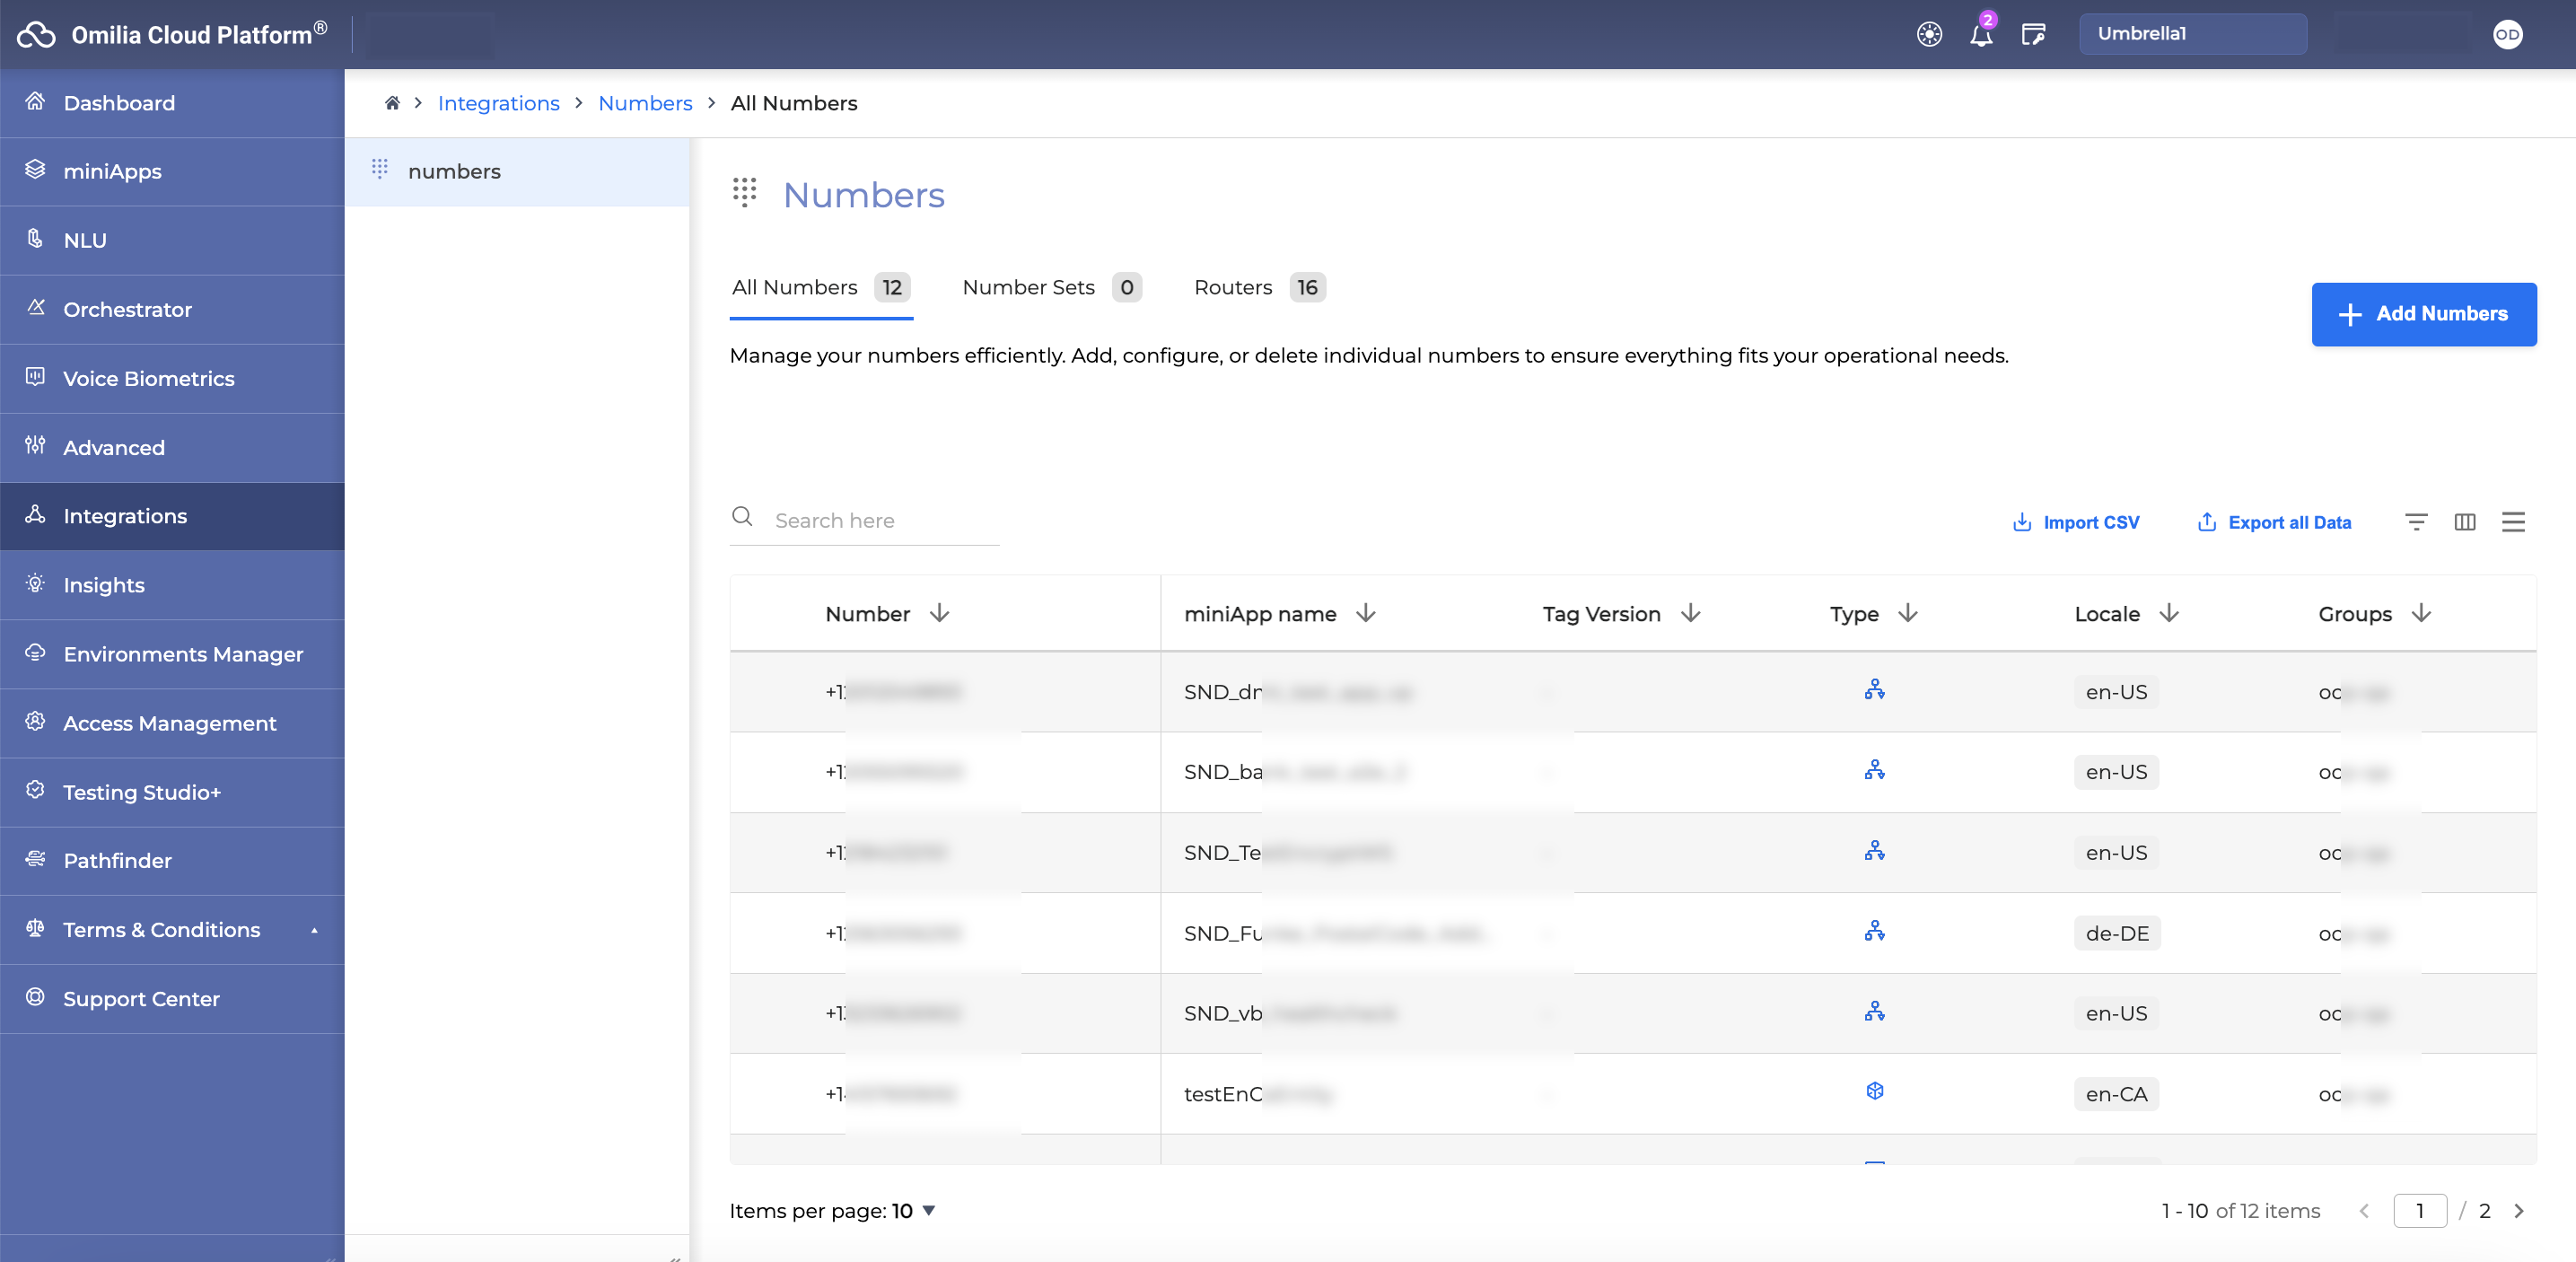Open the notifications bell icon
This screenshot has height=1262, width=2576.
click(1980, 35)
